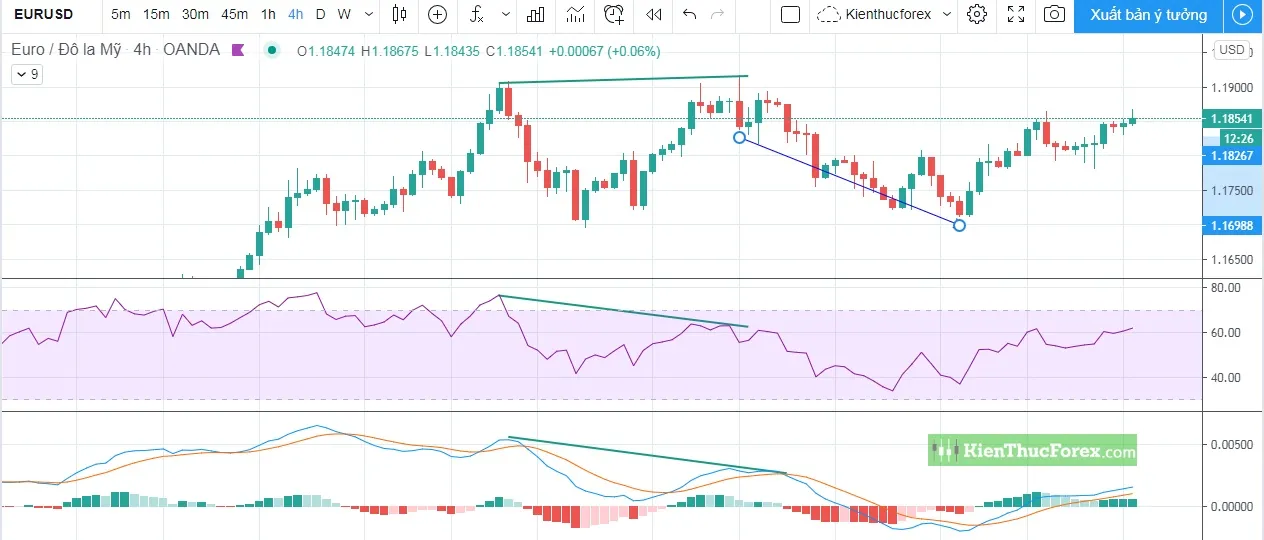Click the Kienthucforex cloud layout name
1264x540 pixels.
tap(874, 14)
